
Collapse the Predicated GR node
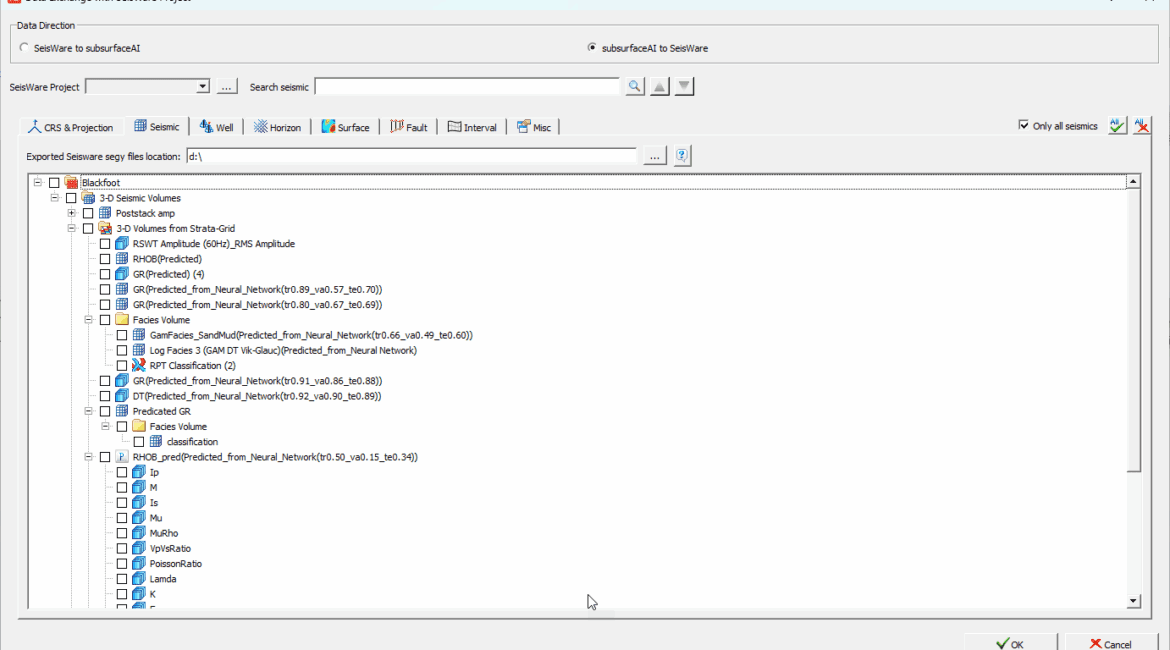click(88, 411)
